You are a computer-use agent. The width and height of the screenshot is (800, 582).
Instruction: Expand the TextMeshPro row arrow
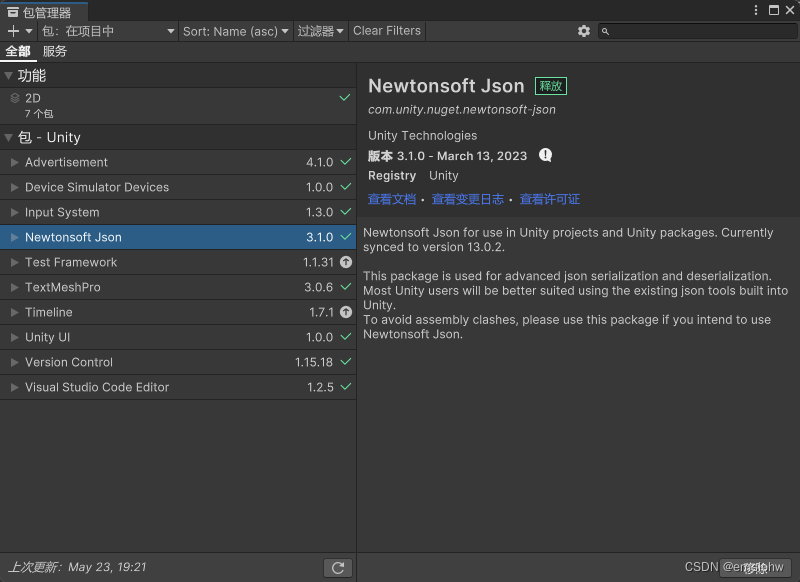14,287
